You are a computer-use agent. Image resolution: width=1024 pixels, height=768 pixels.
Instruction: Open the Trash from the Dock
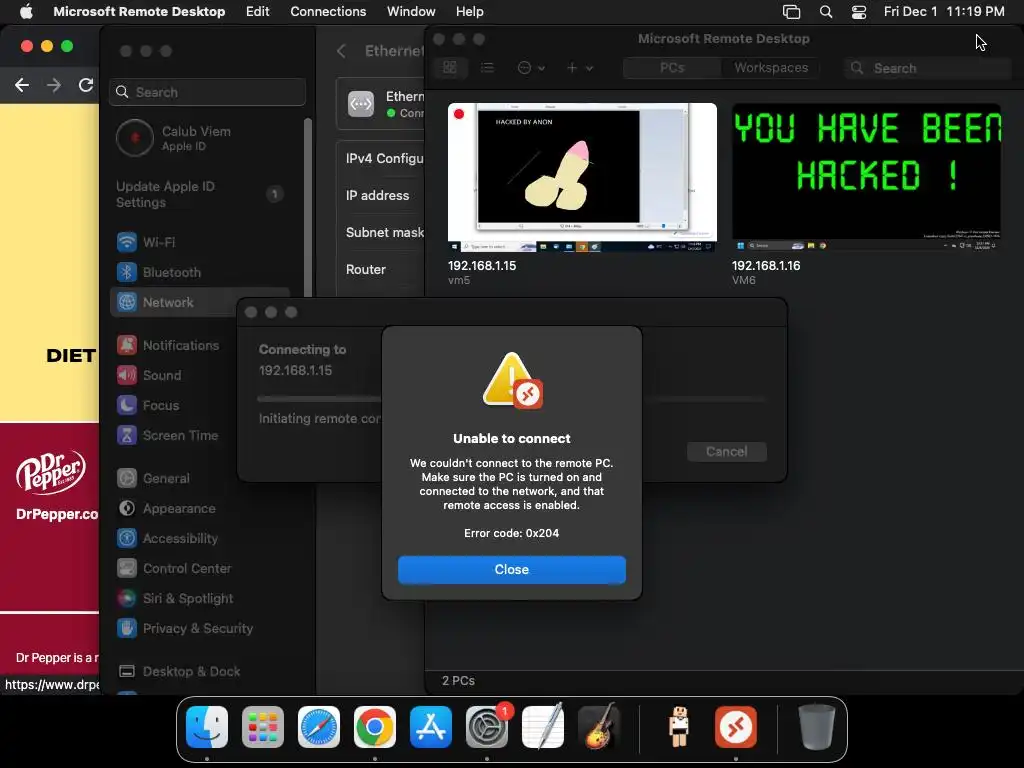coord(816,727)
